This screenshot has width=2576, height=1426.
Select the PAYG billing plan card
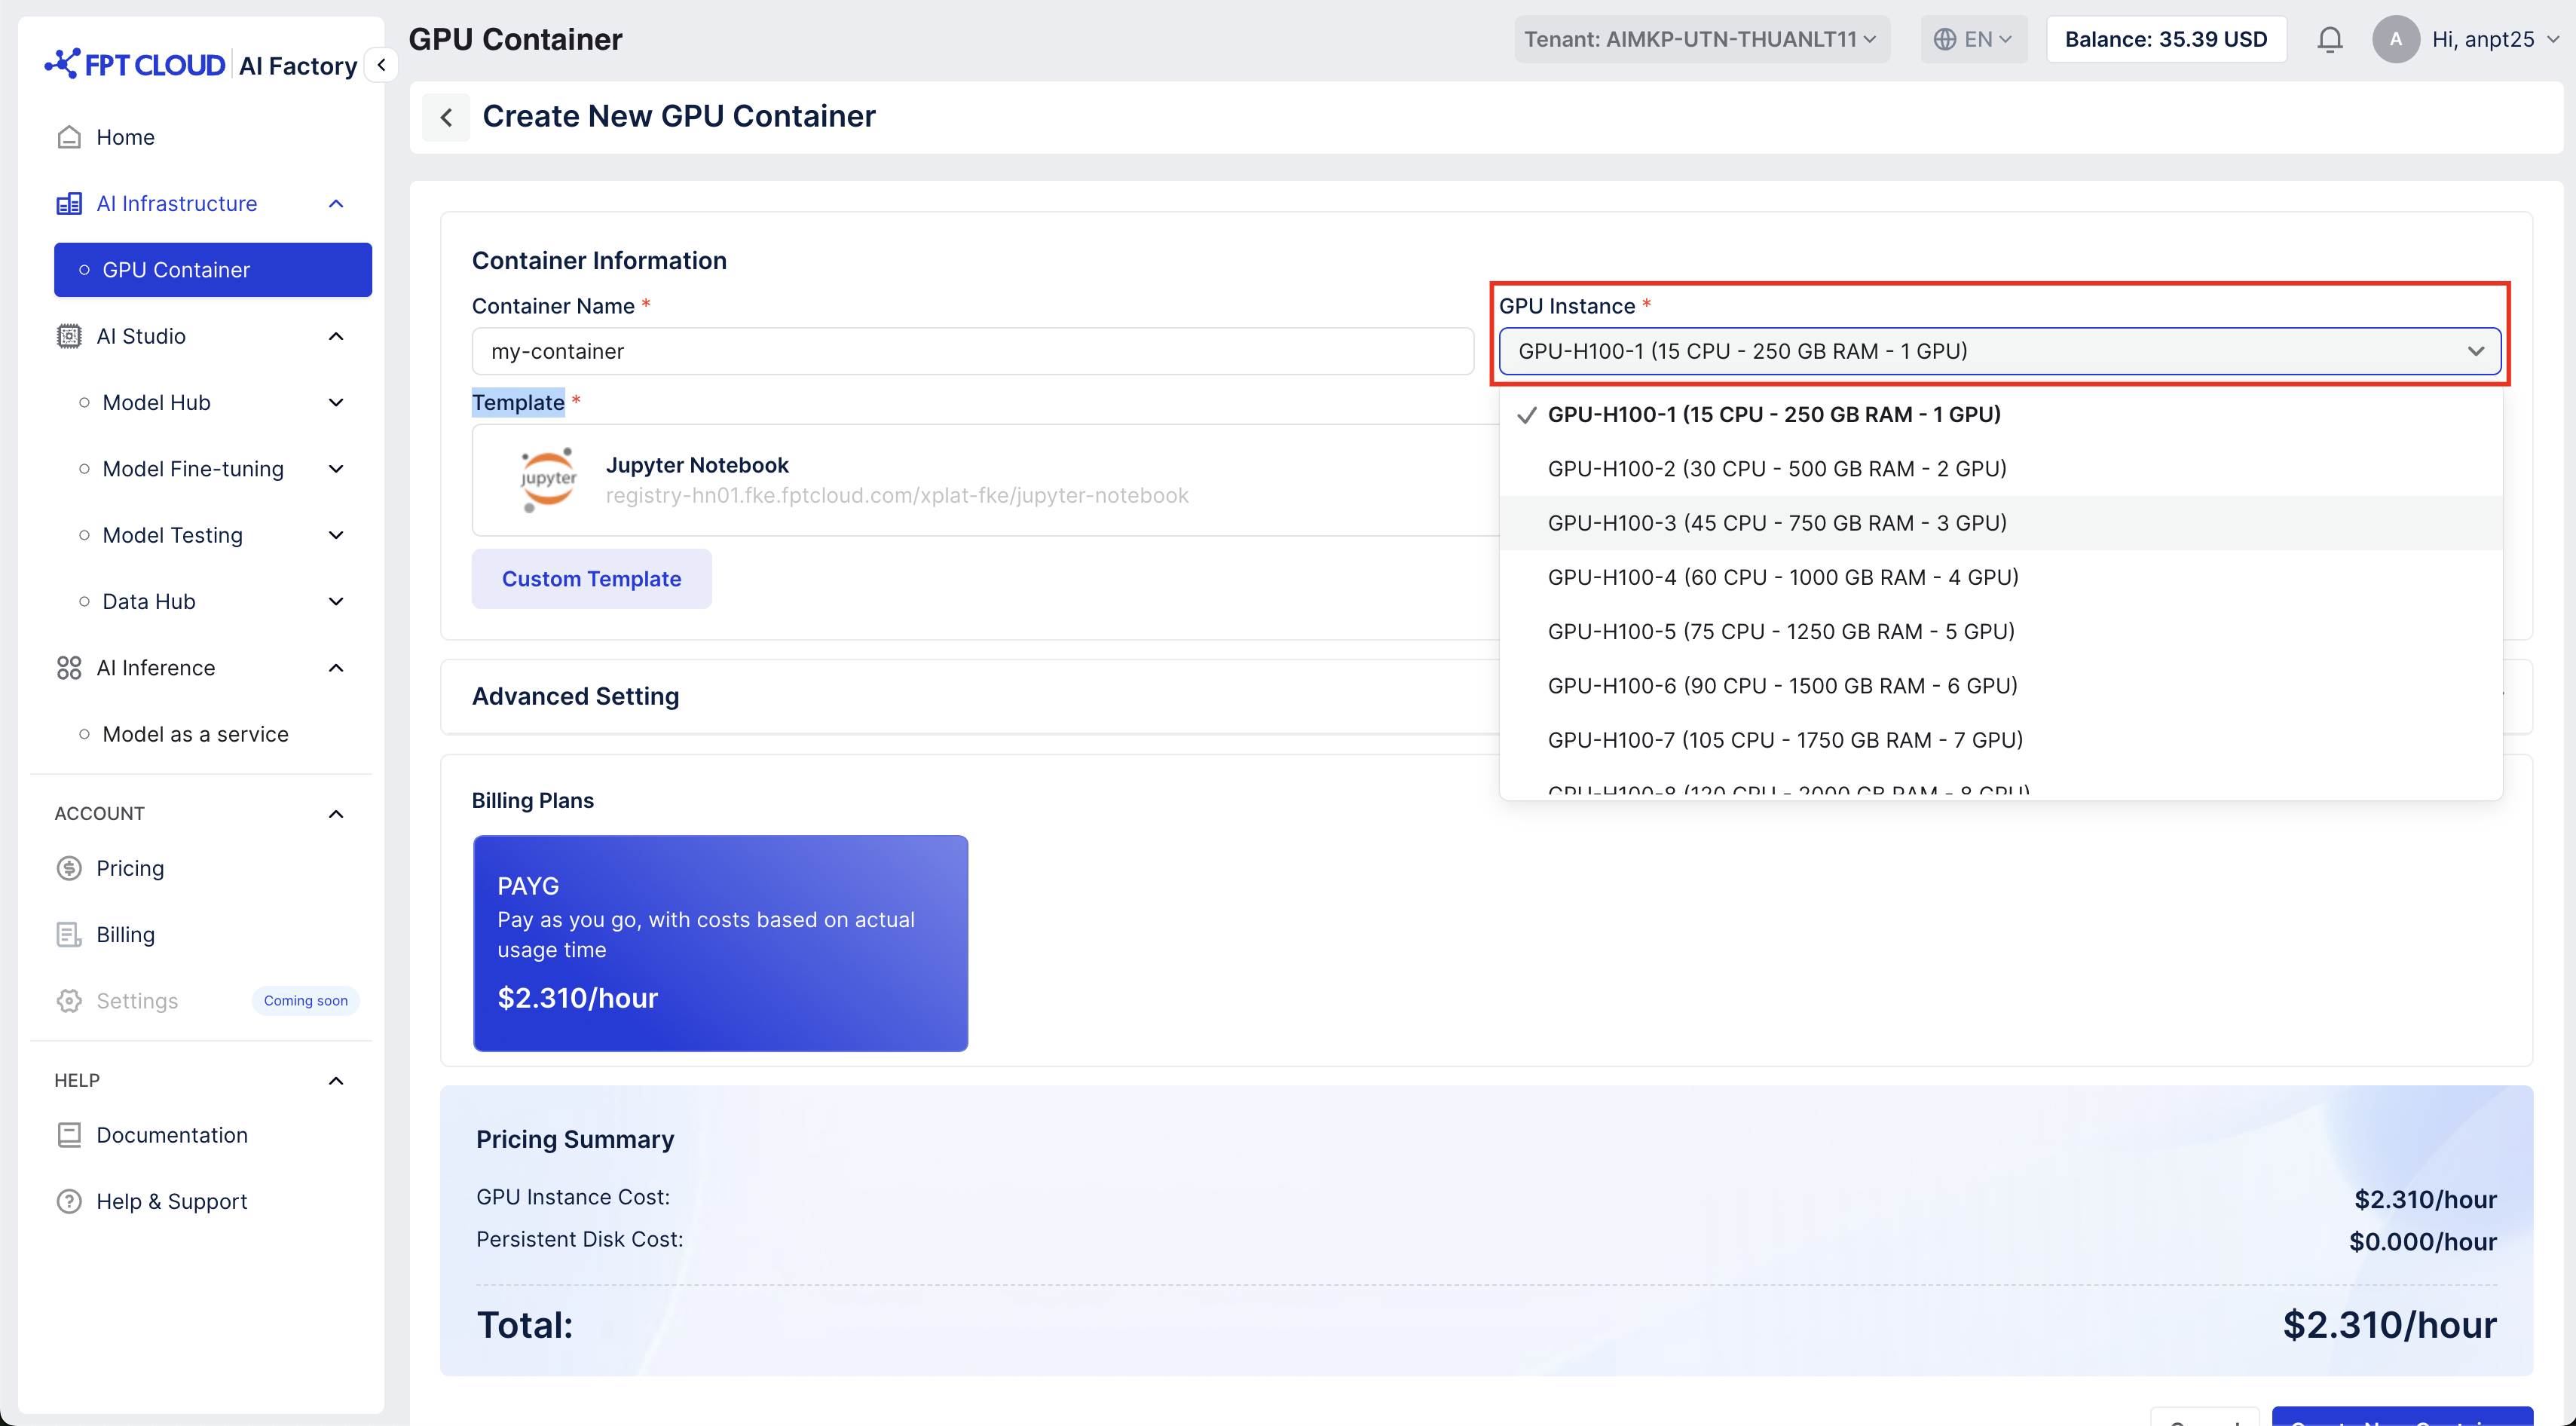pos(720,943)
